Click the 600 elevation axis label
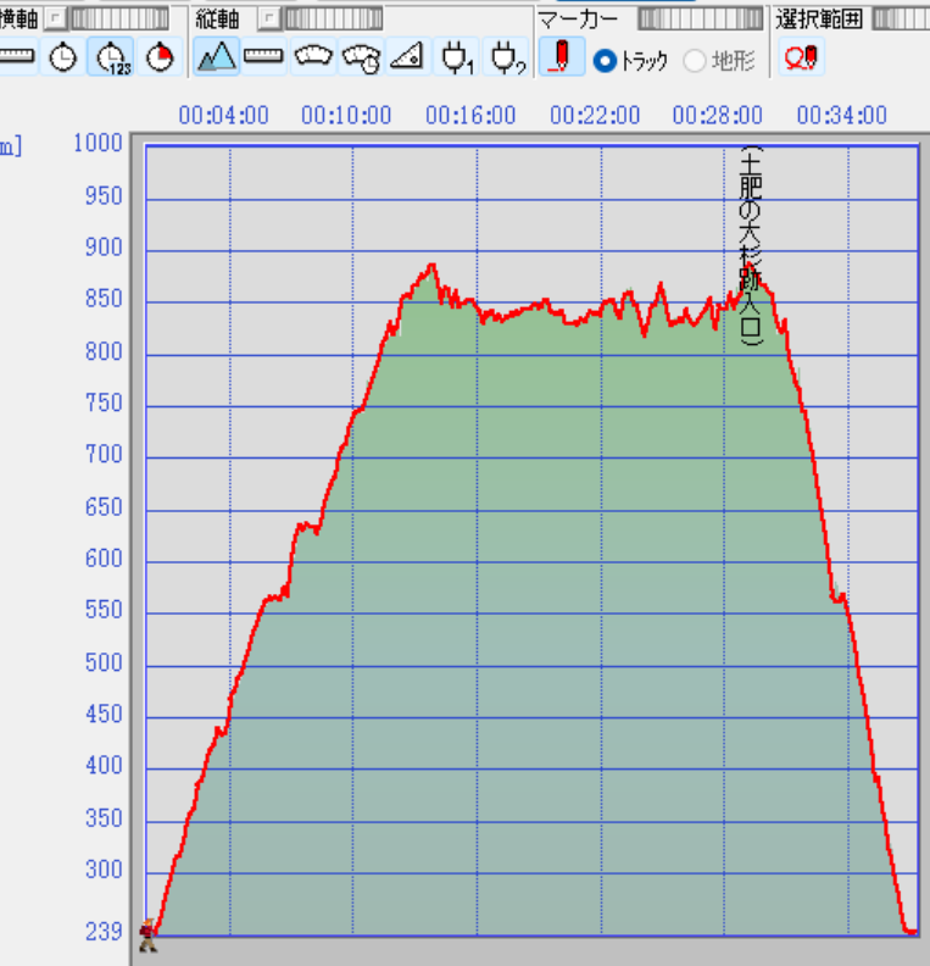The height and width of the screenshot is (966, 930). tap(103, 558)
